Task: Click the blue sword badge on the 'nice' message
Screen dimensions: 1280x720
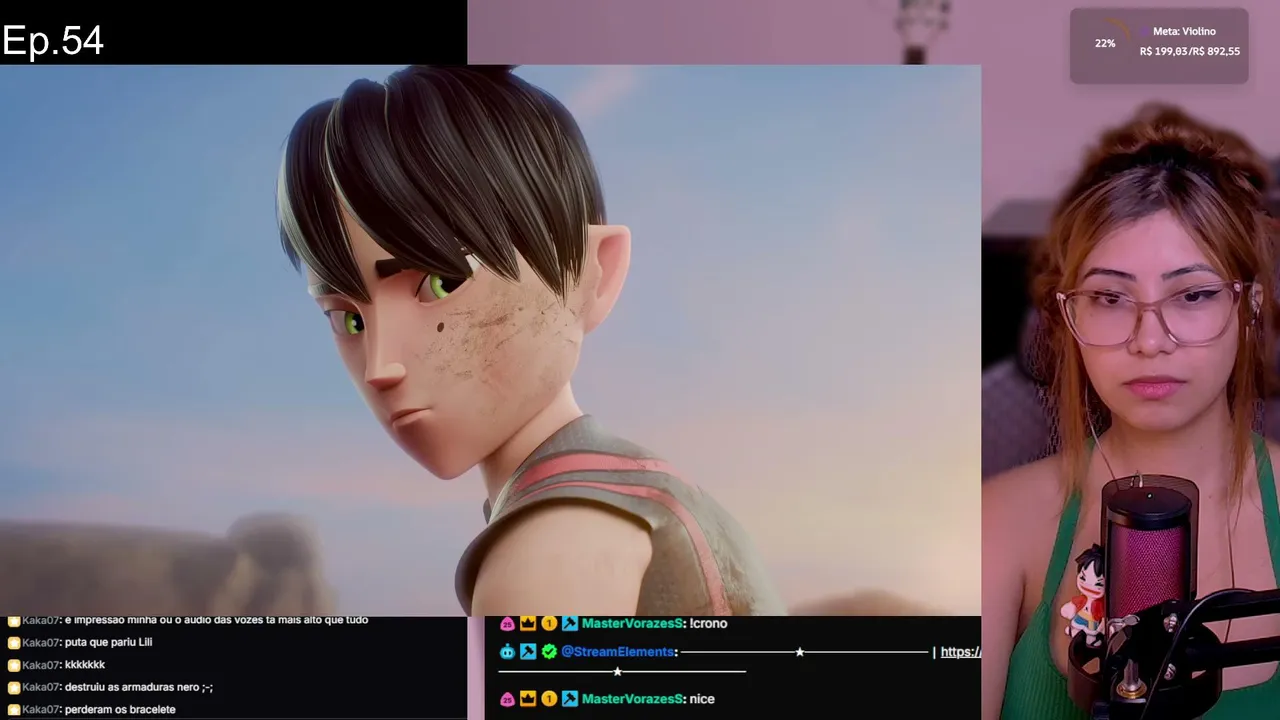Action: [x=570, y=699]
